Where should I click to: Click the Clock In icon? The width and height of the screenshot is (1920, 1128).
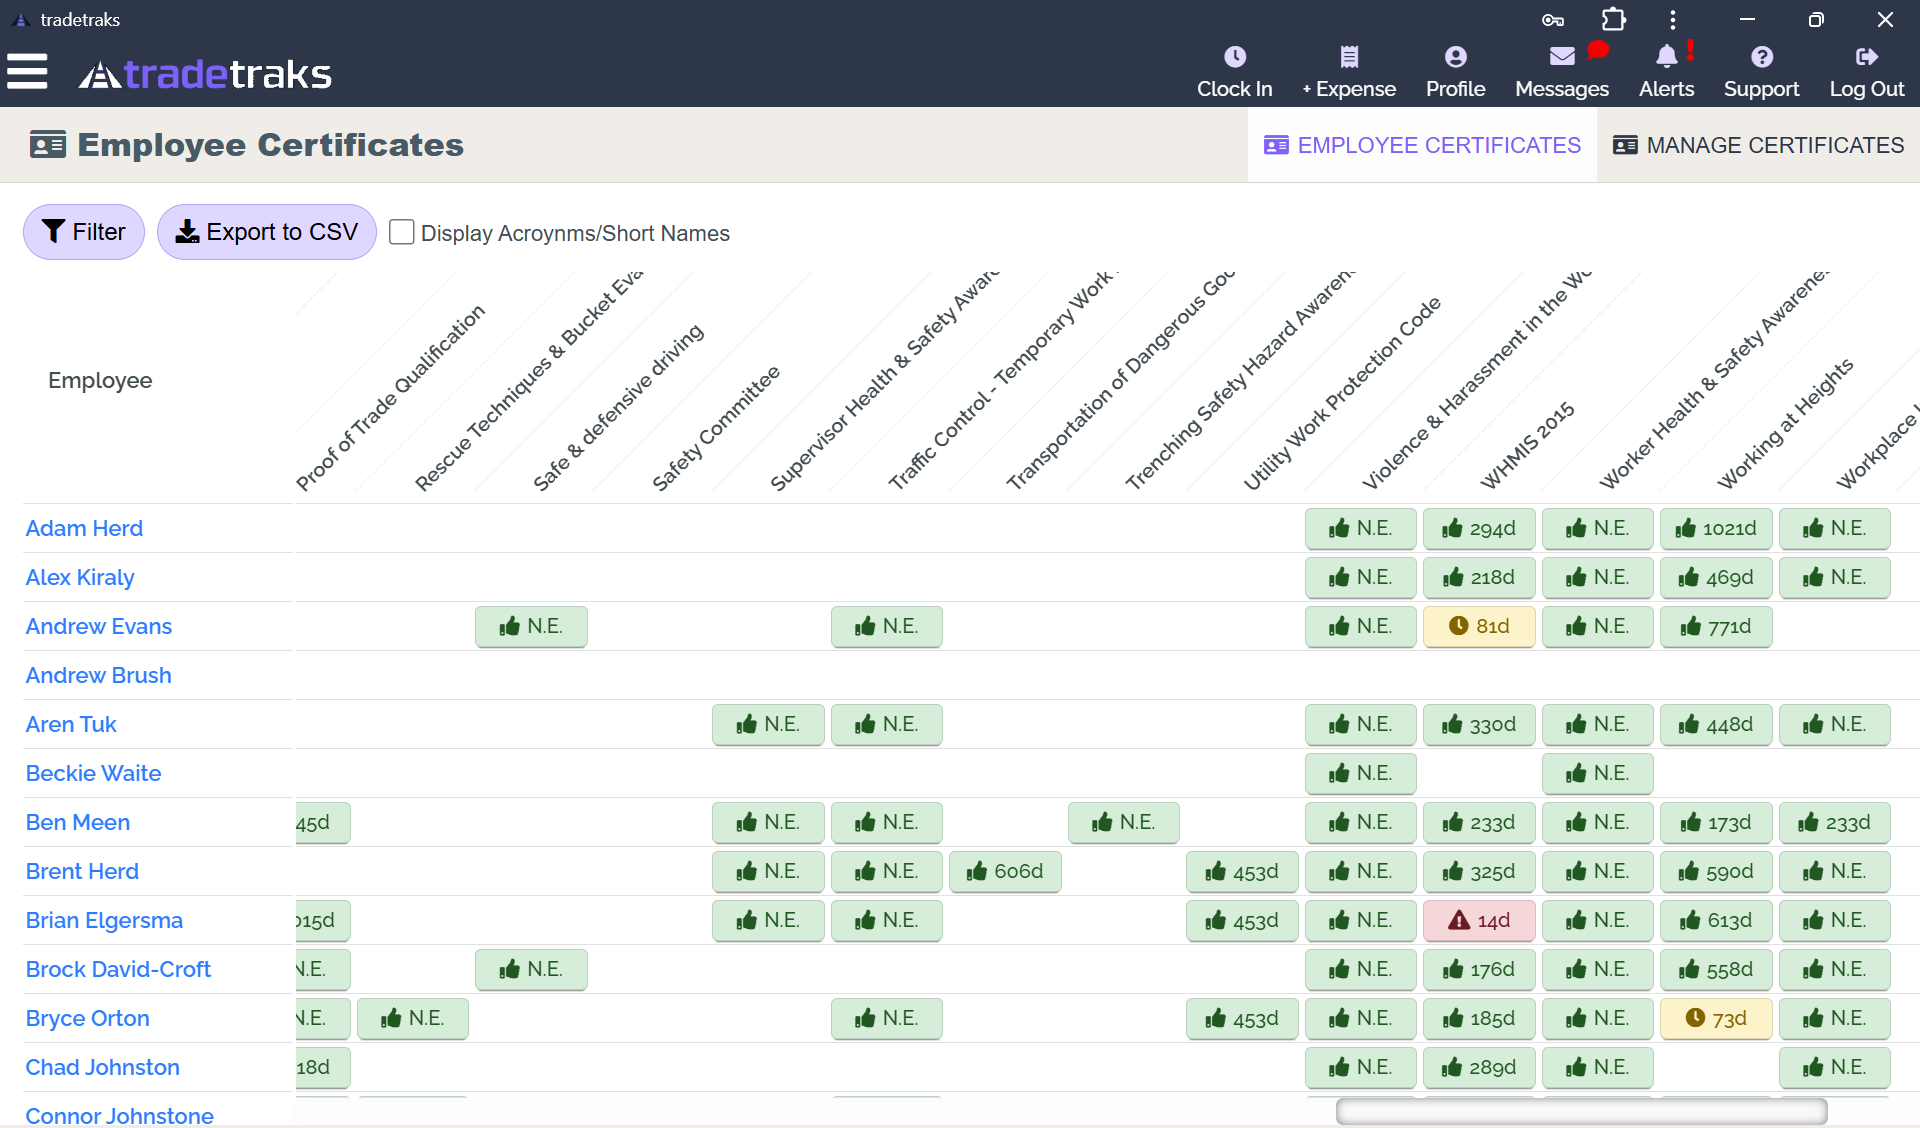point(1234,58)
